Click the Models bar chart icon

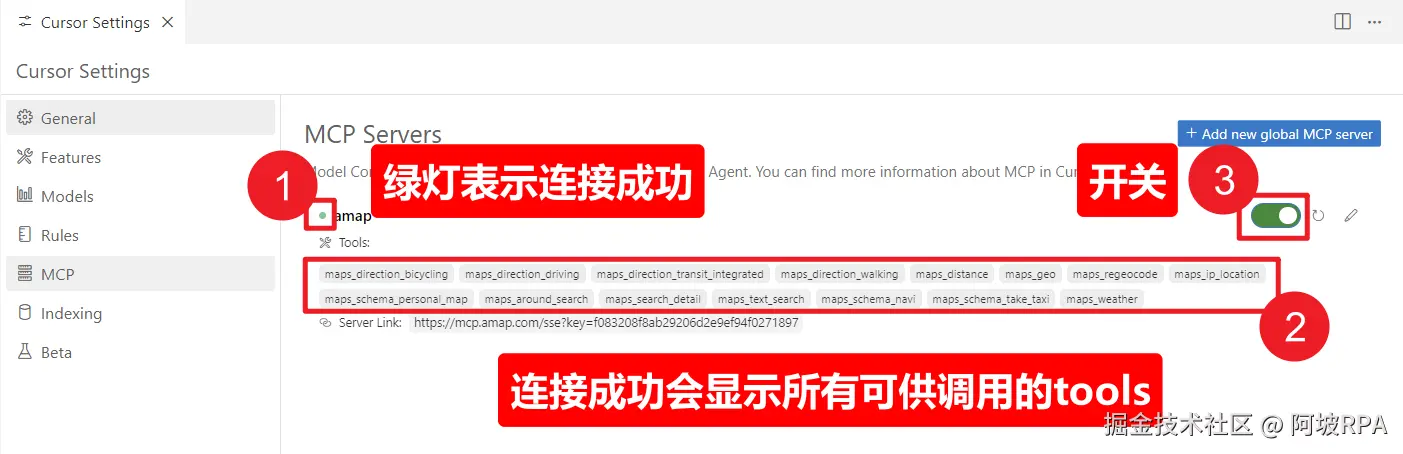pyautogui.click(x=25, y=196)
